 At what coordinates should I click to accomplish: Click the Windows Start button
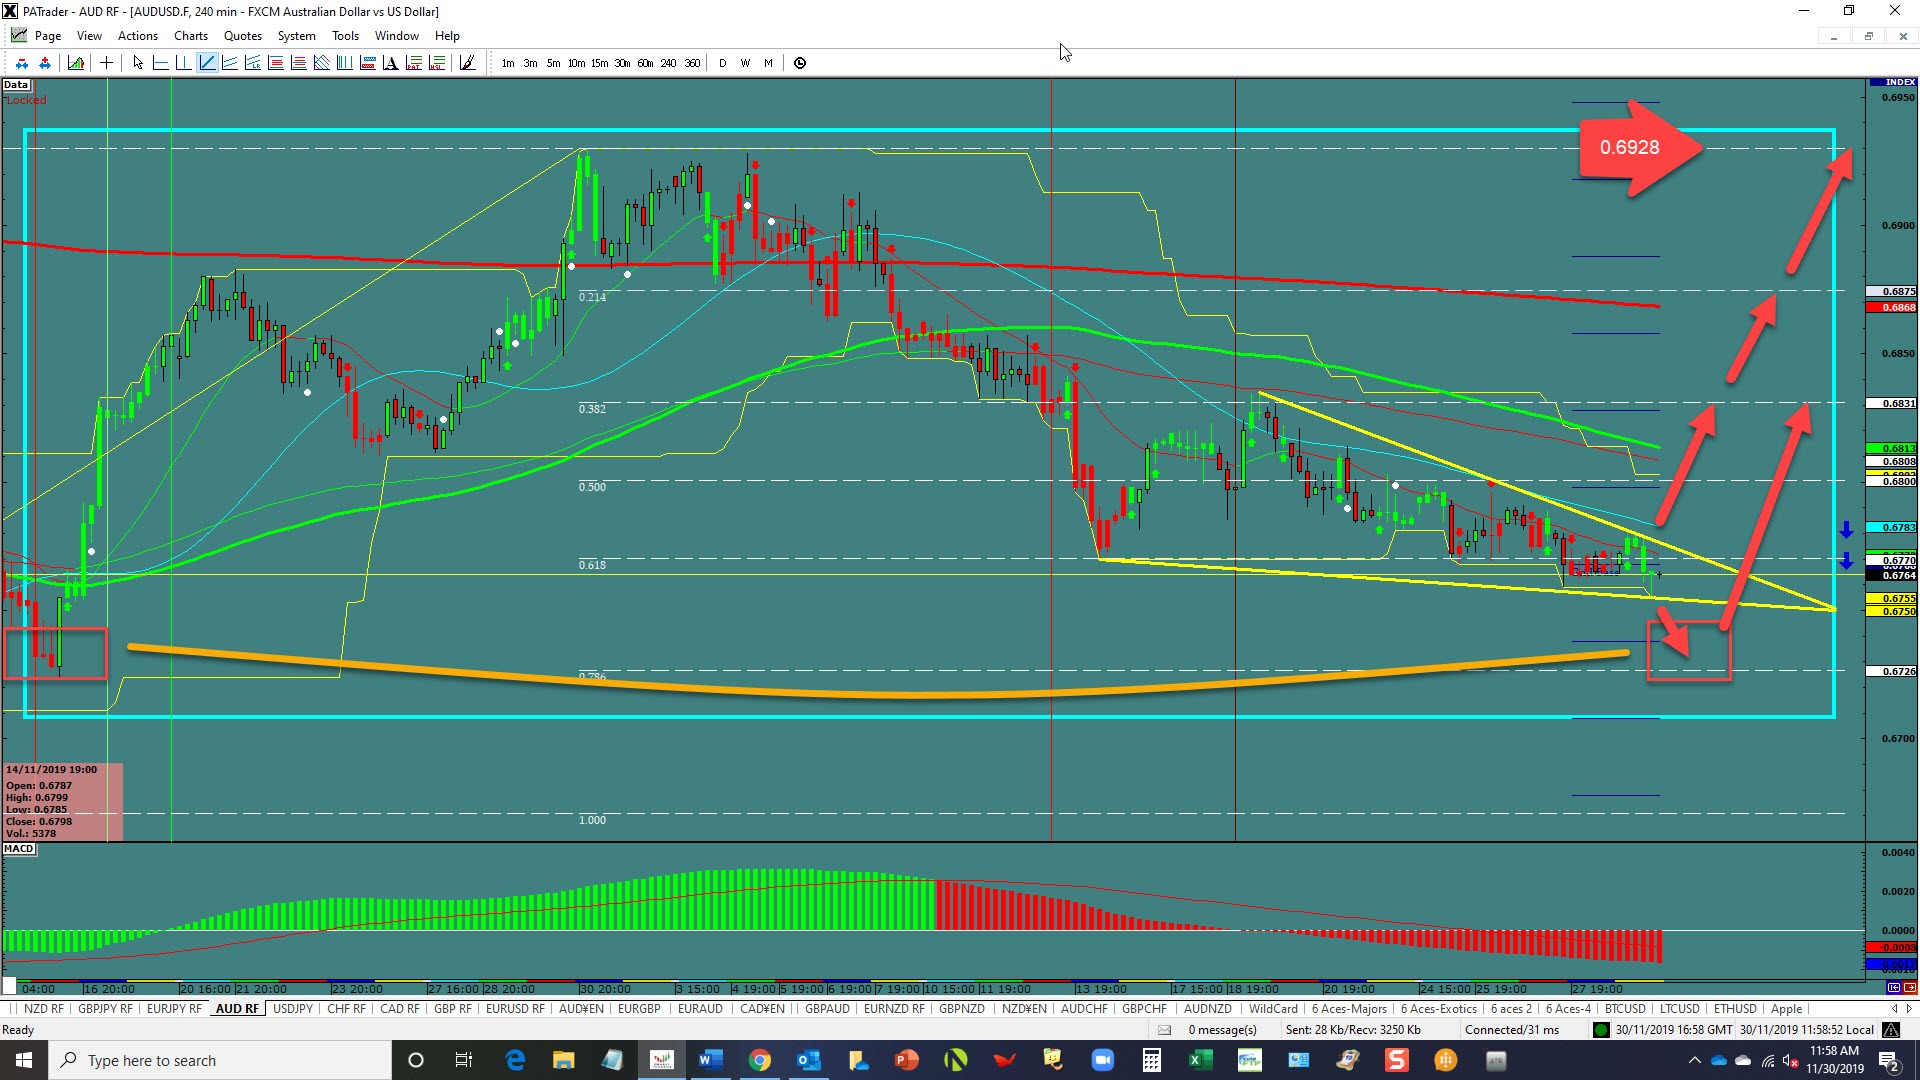(x=24, y=1060)
